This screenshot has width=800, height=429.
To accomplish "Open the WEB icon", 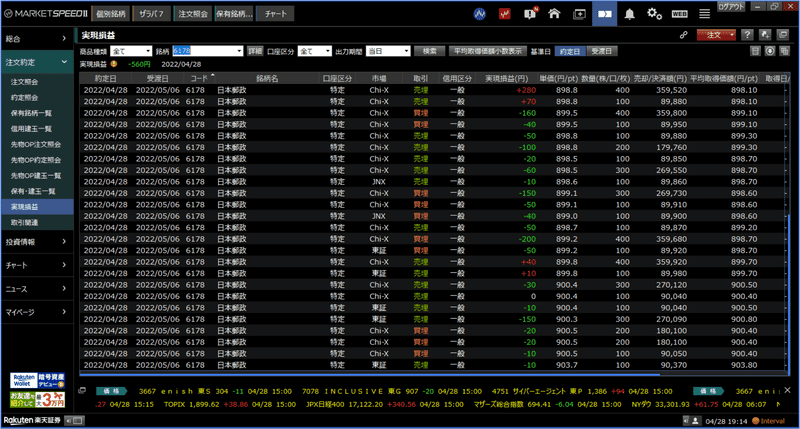I will (680, 14).
